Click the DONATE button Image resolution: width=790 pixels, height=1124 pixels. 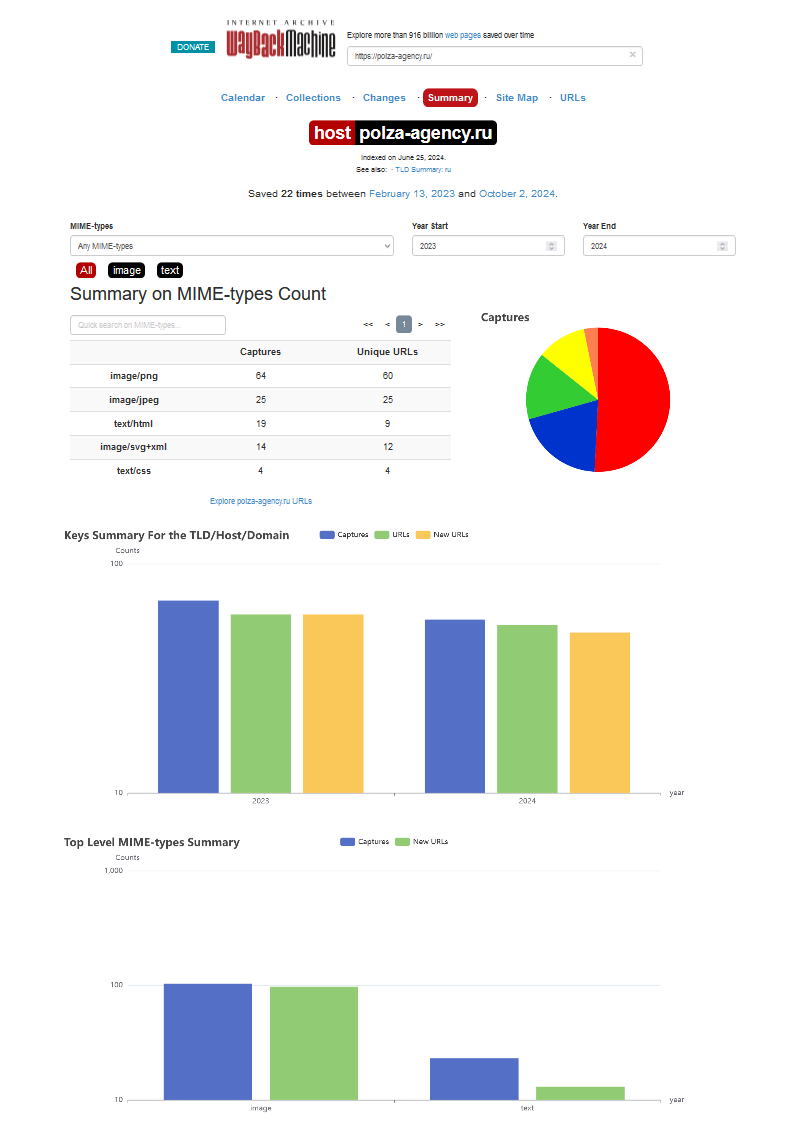(193, 47)
